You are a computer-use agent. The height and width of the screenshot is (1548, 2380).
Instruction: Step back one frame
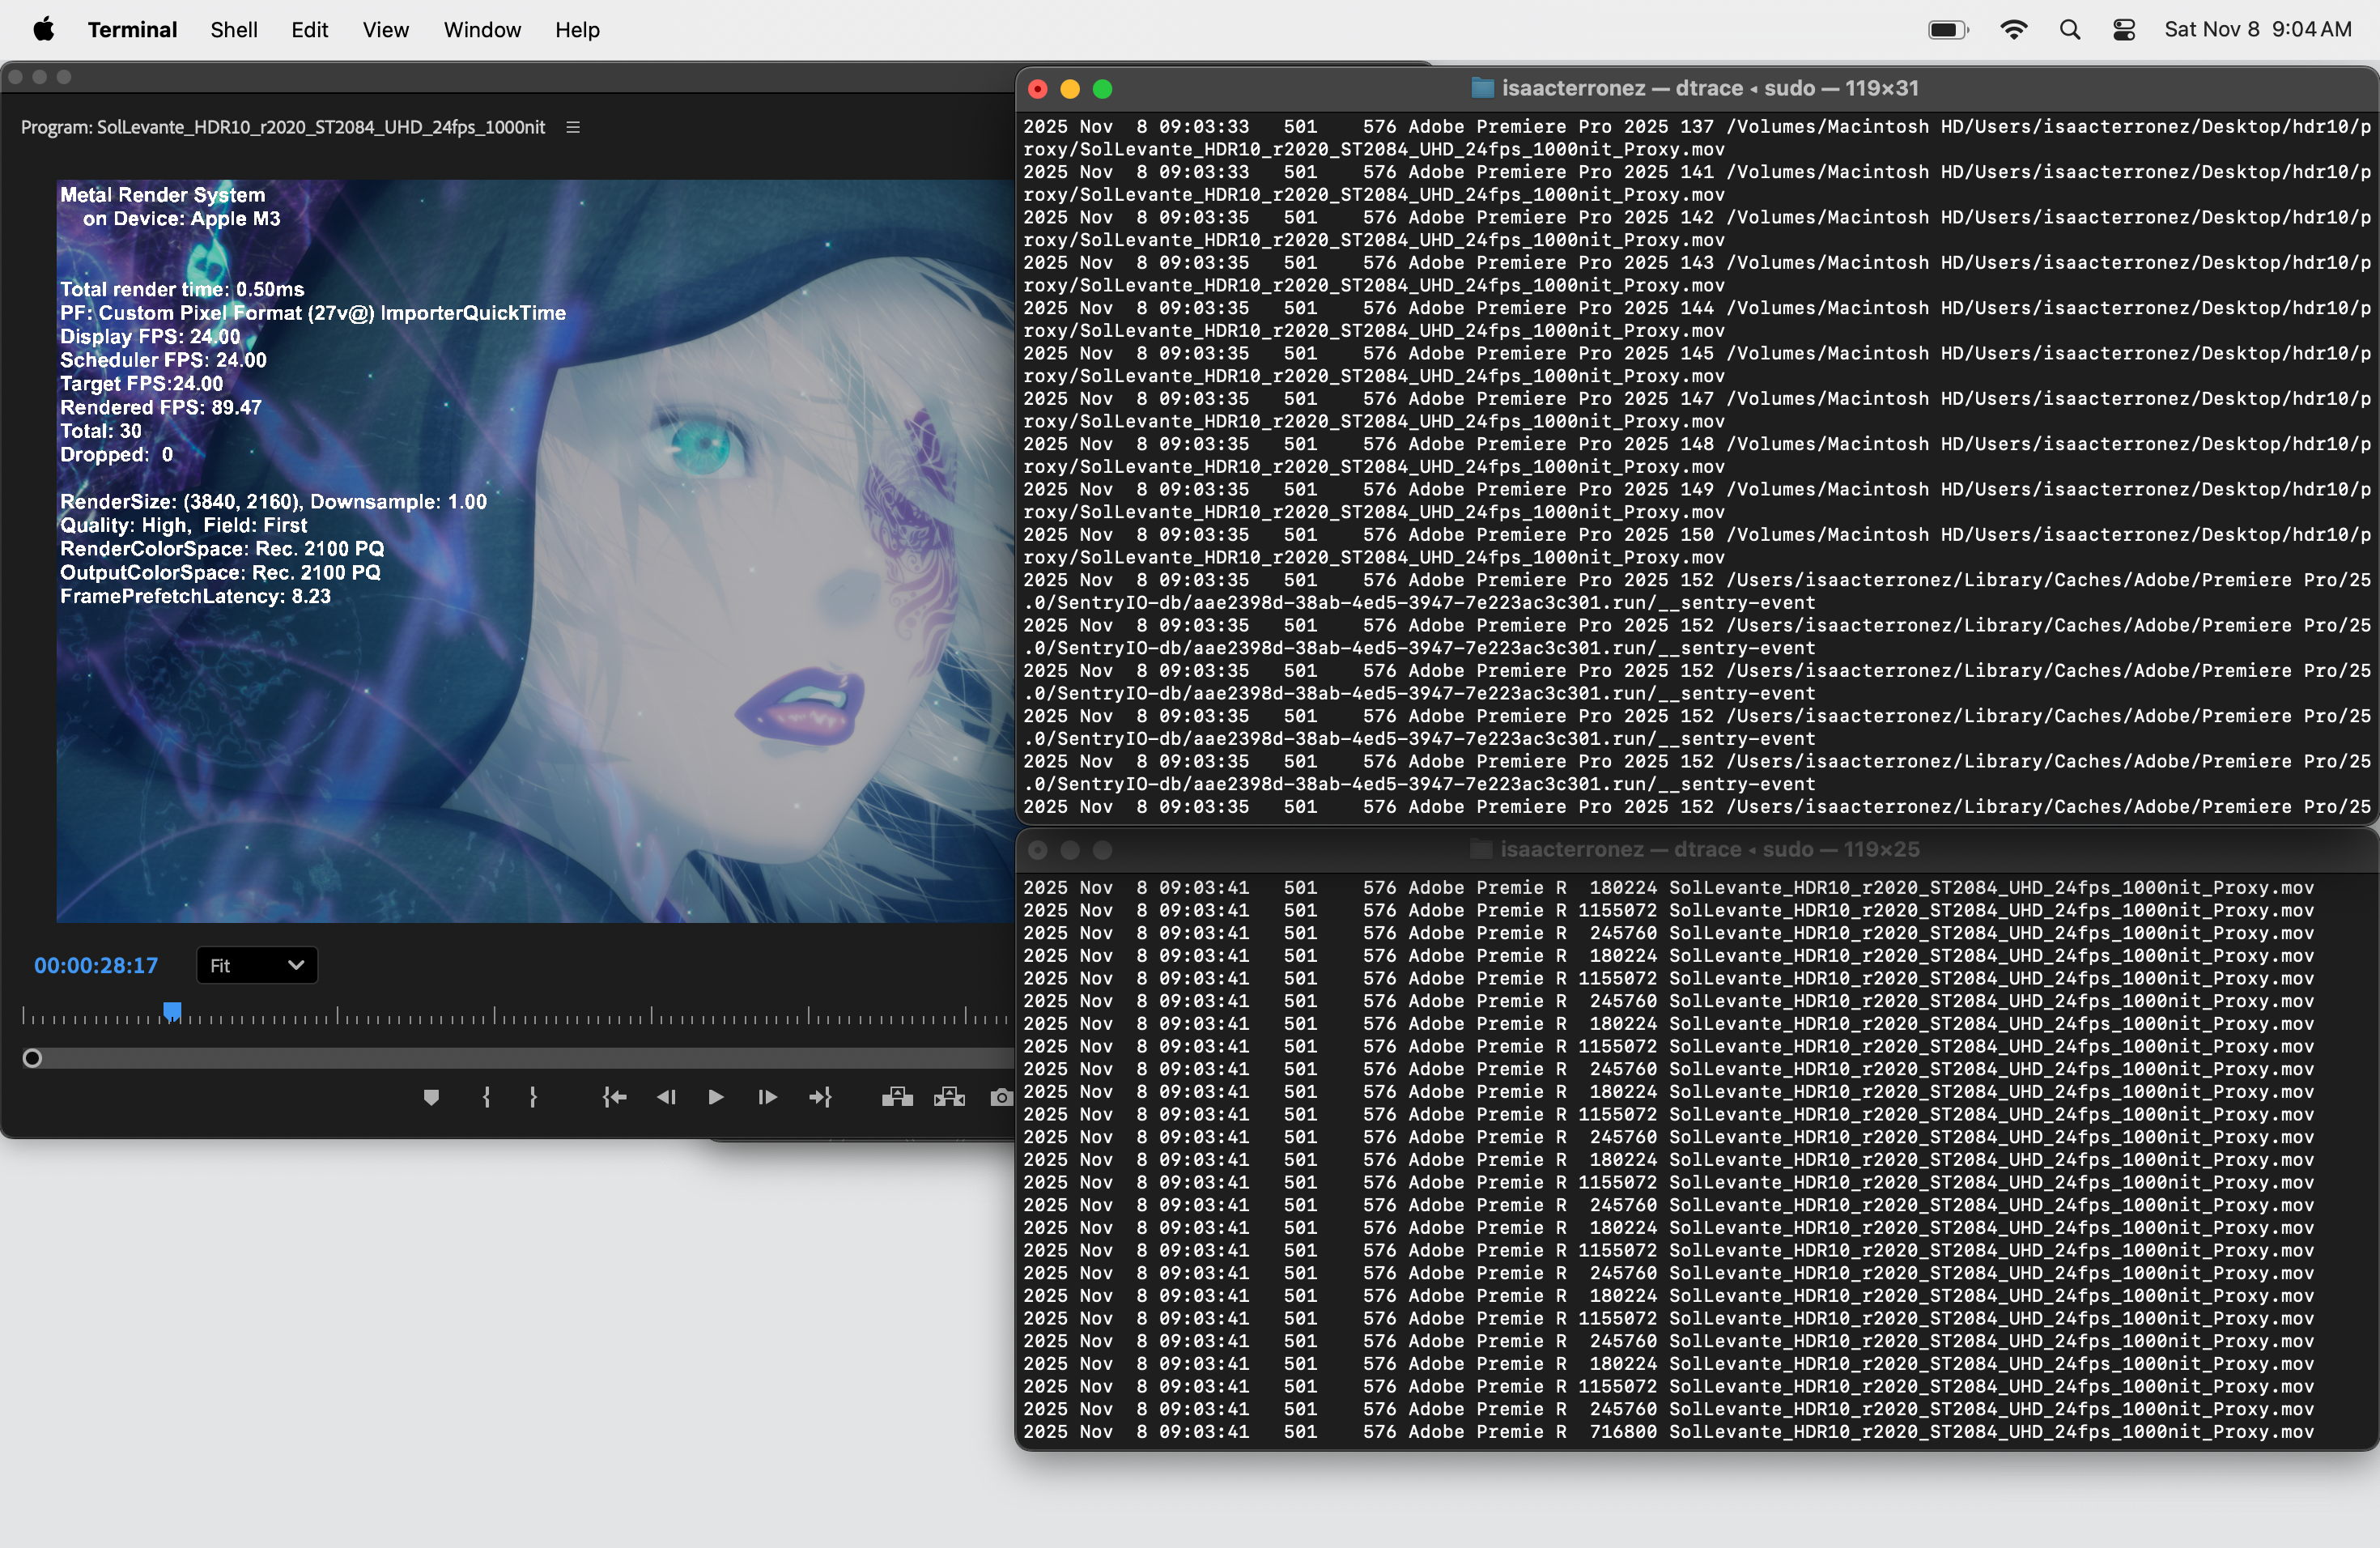(666, 1097)
